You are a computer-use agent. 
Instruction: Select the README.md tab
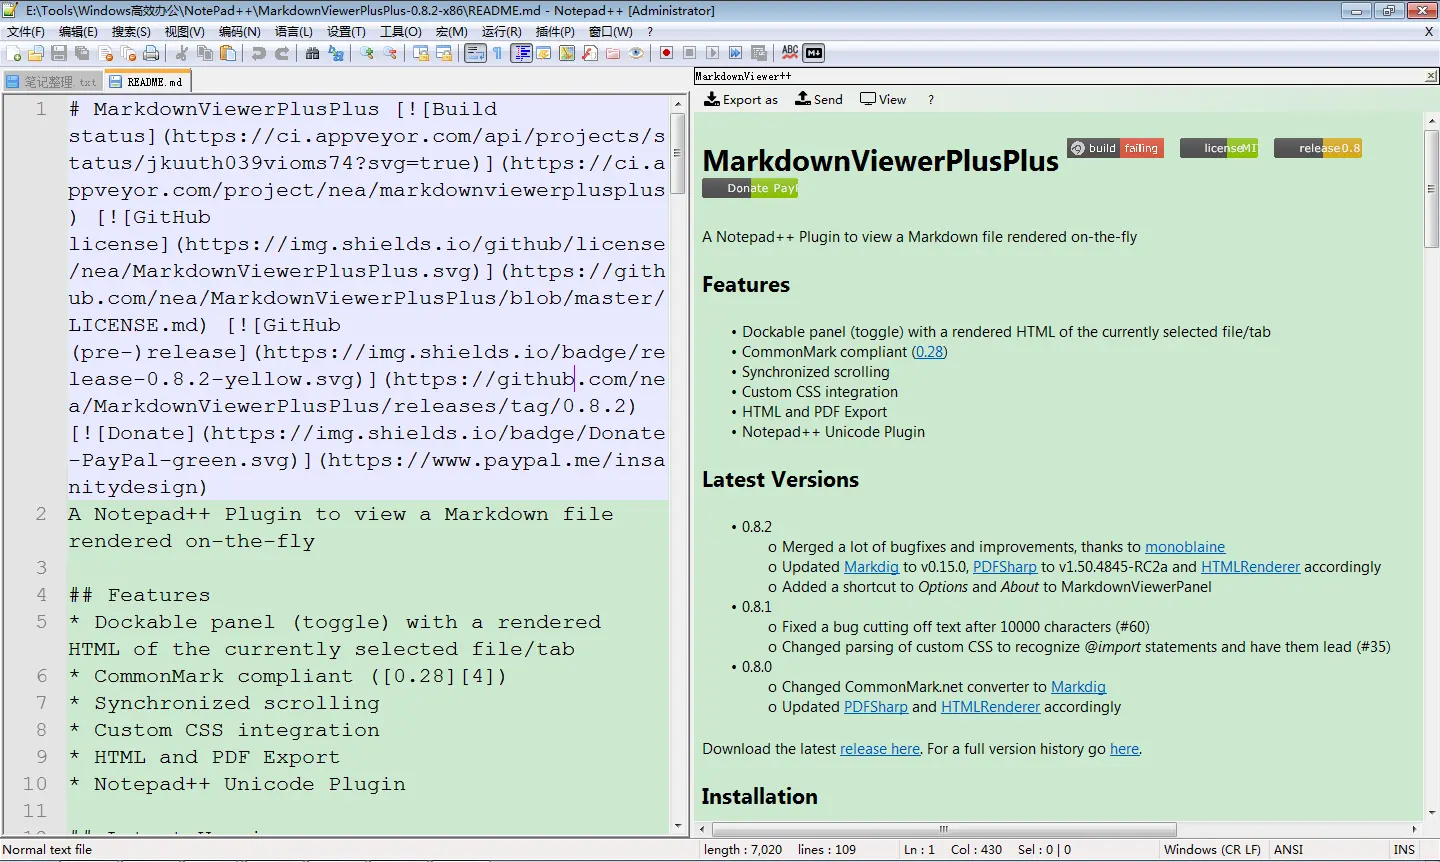[x=147, y=81]
